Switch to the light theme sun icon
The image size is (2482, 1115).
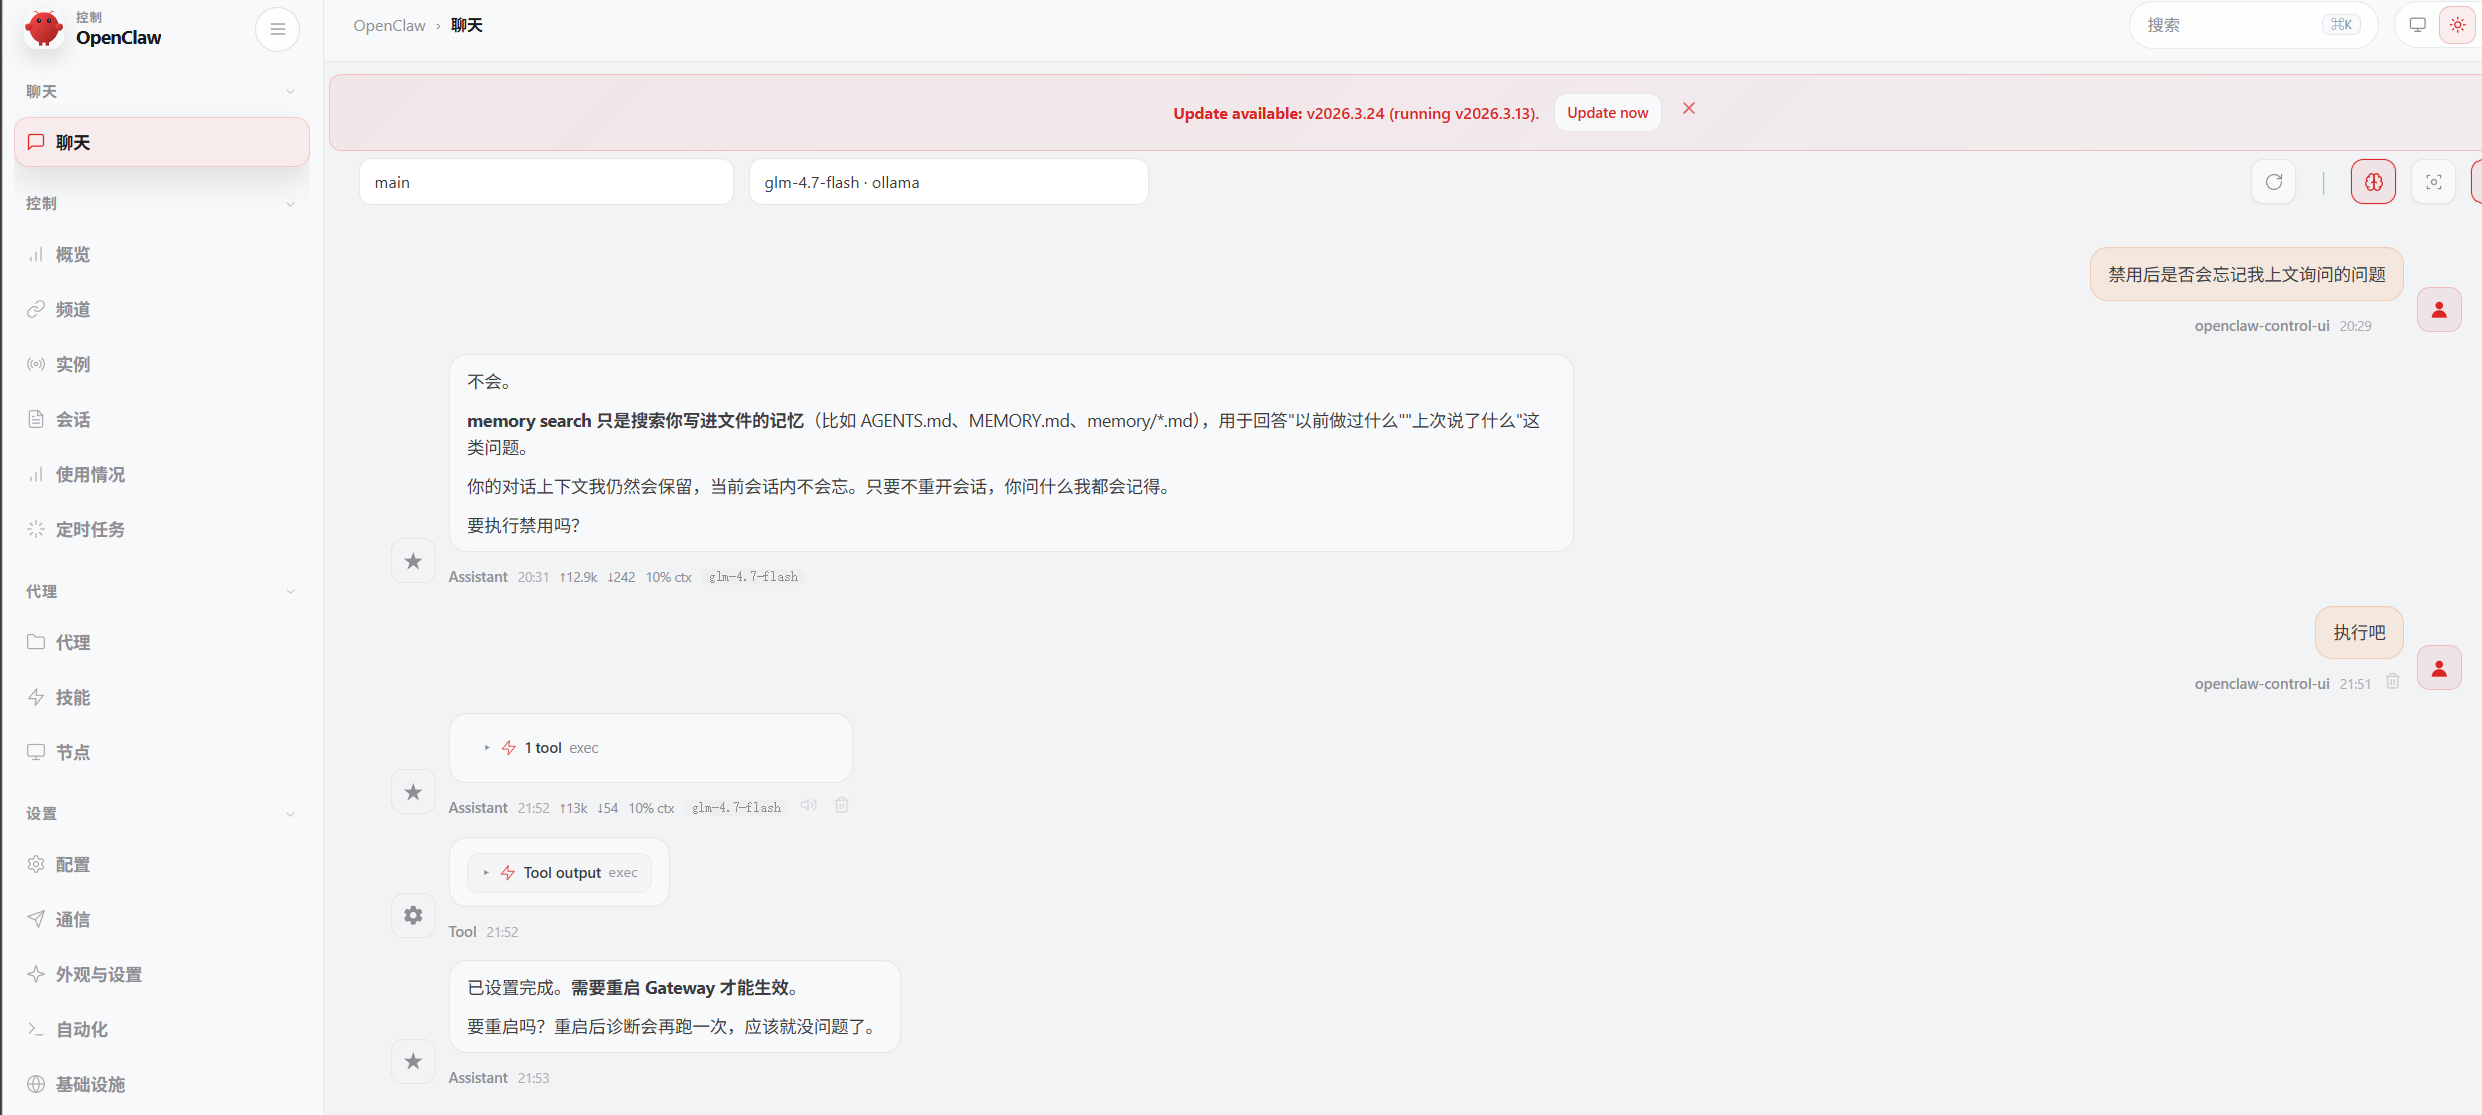click(2457, 25)
